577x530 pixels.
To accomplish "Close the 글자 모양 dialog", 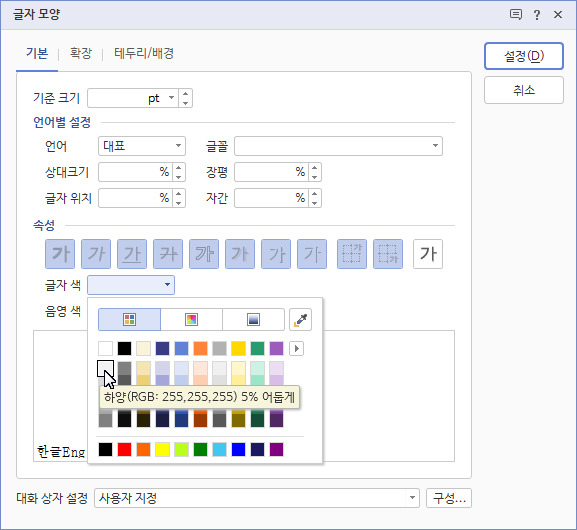I will (558, 15).
